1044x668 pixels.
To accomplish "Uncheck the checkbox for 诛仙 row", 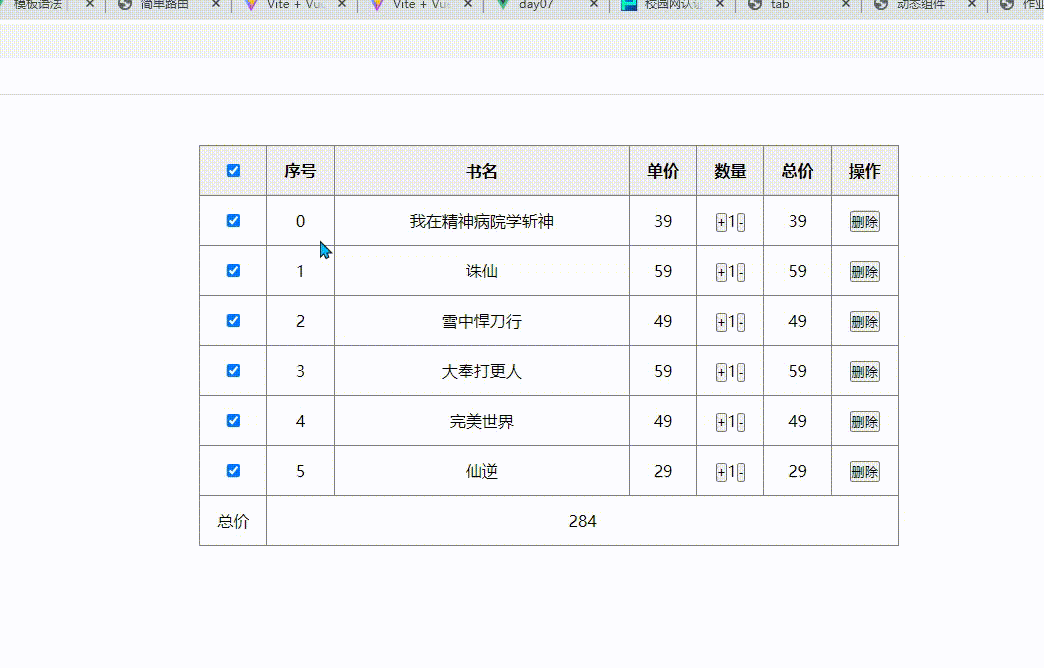I will (x=233, y=270).
